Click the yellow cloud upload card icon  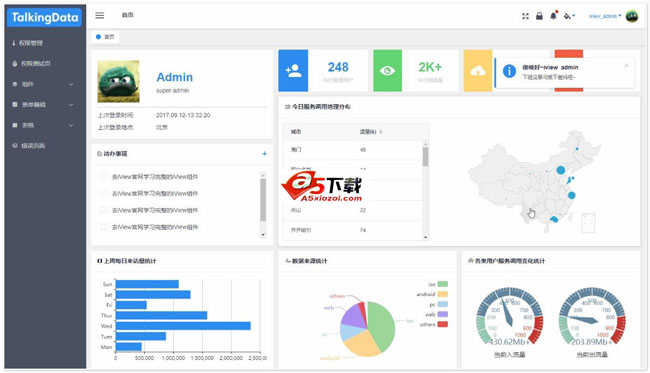(x=478, y=70)
